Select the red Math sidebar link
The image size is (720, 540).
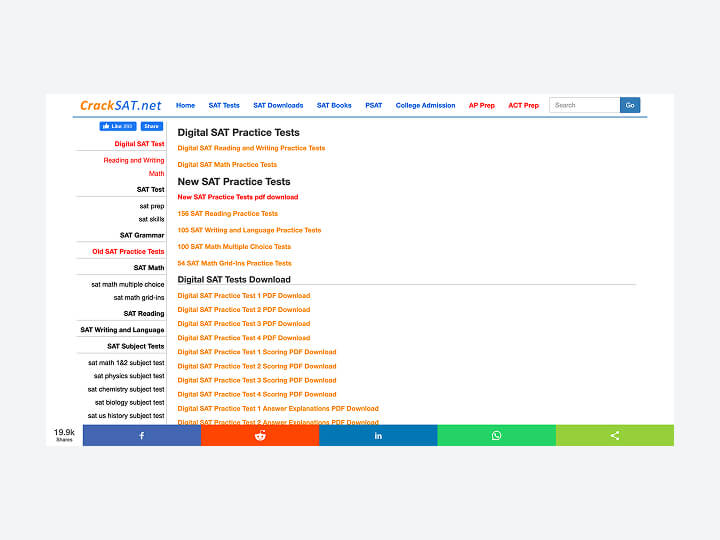[157, 174]
